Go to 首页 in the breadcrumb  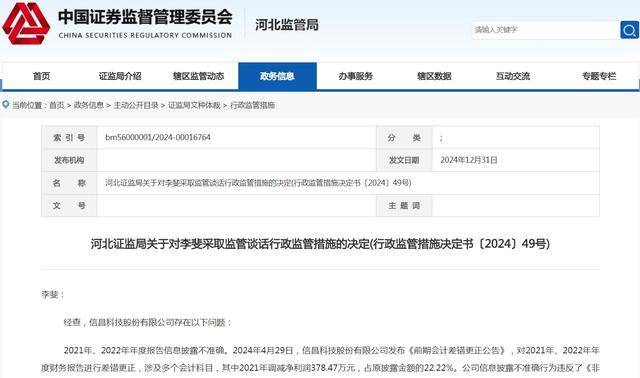coord(57,105)
